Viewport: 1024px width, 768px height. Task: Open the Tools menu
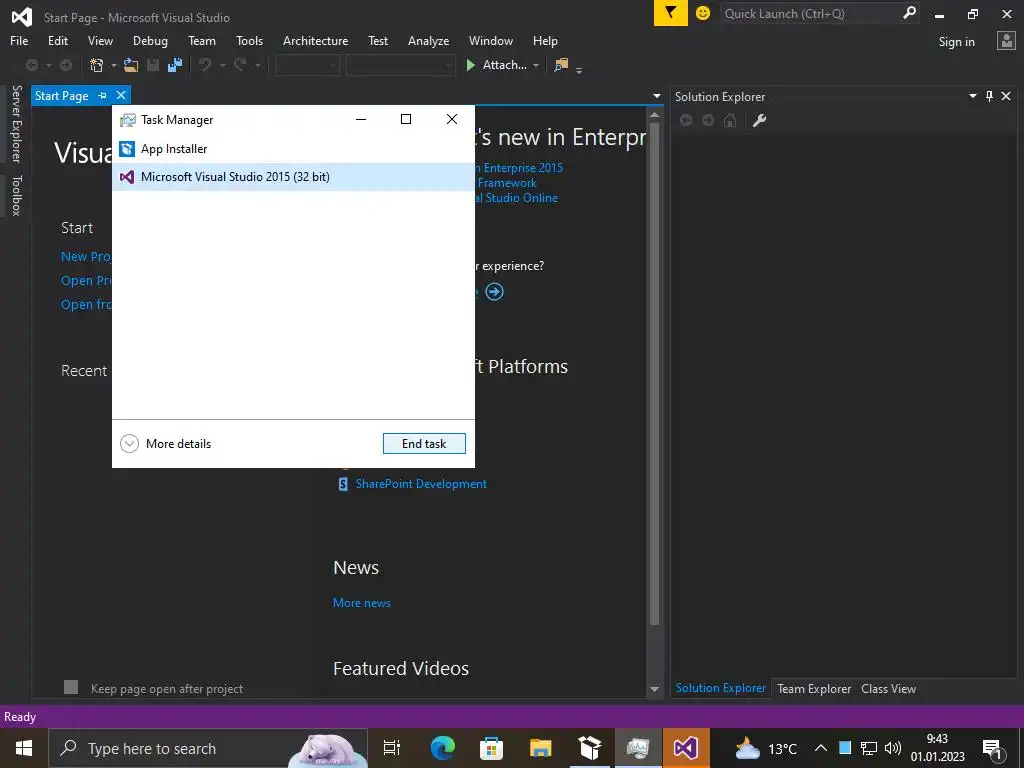click(249, 40)
